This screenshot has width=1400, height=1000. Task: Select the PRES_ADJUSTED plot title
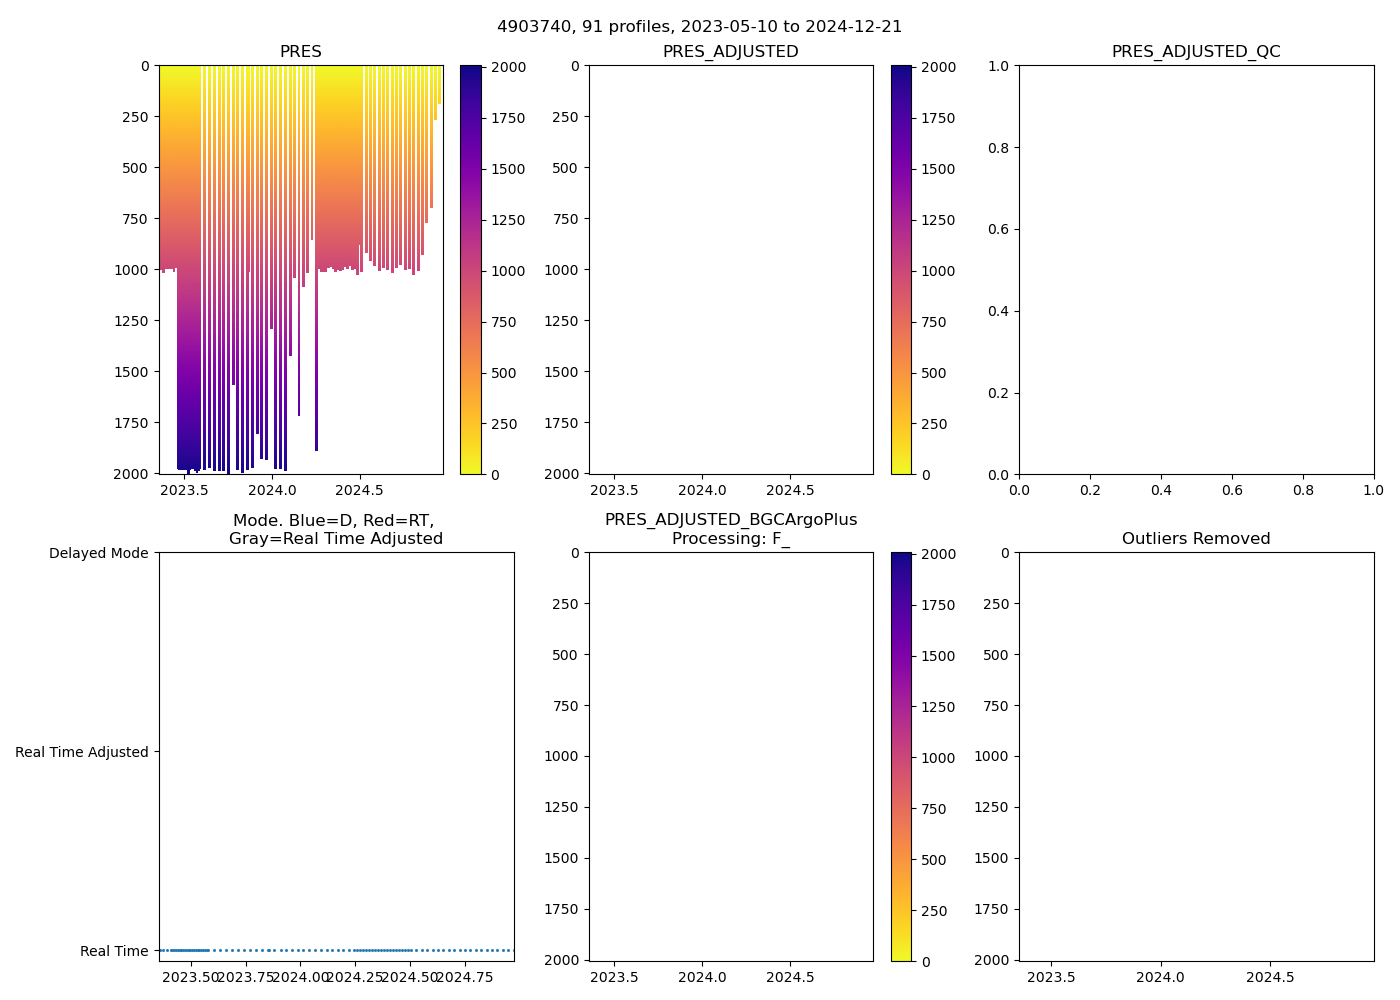[730, 52]
